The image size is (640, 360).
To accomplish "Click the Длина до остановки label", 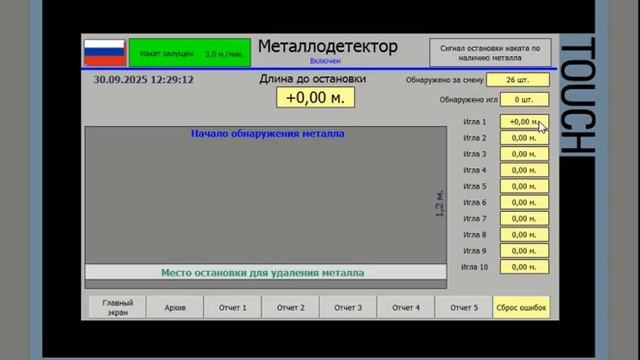I will coord(313,79).
